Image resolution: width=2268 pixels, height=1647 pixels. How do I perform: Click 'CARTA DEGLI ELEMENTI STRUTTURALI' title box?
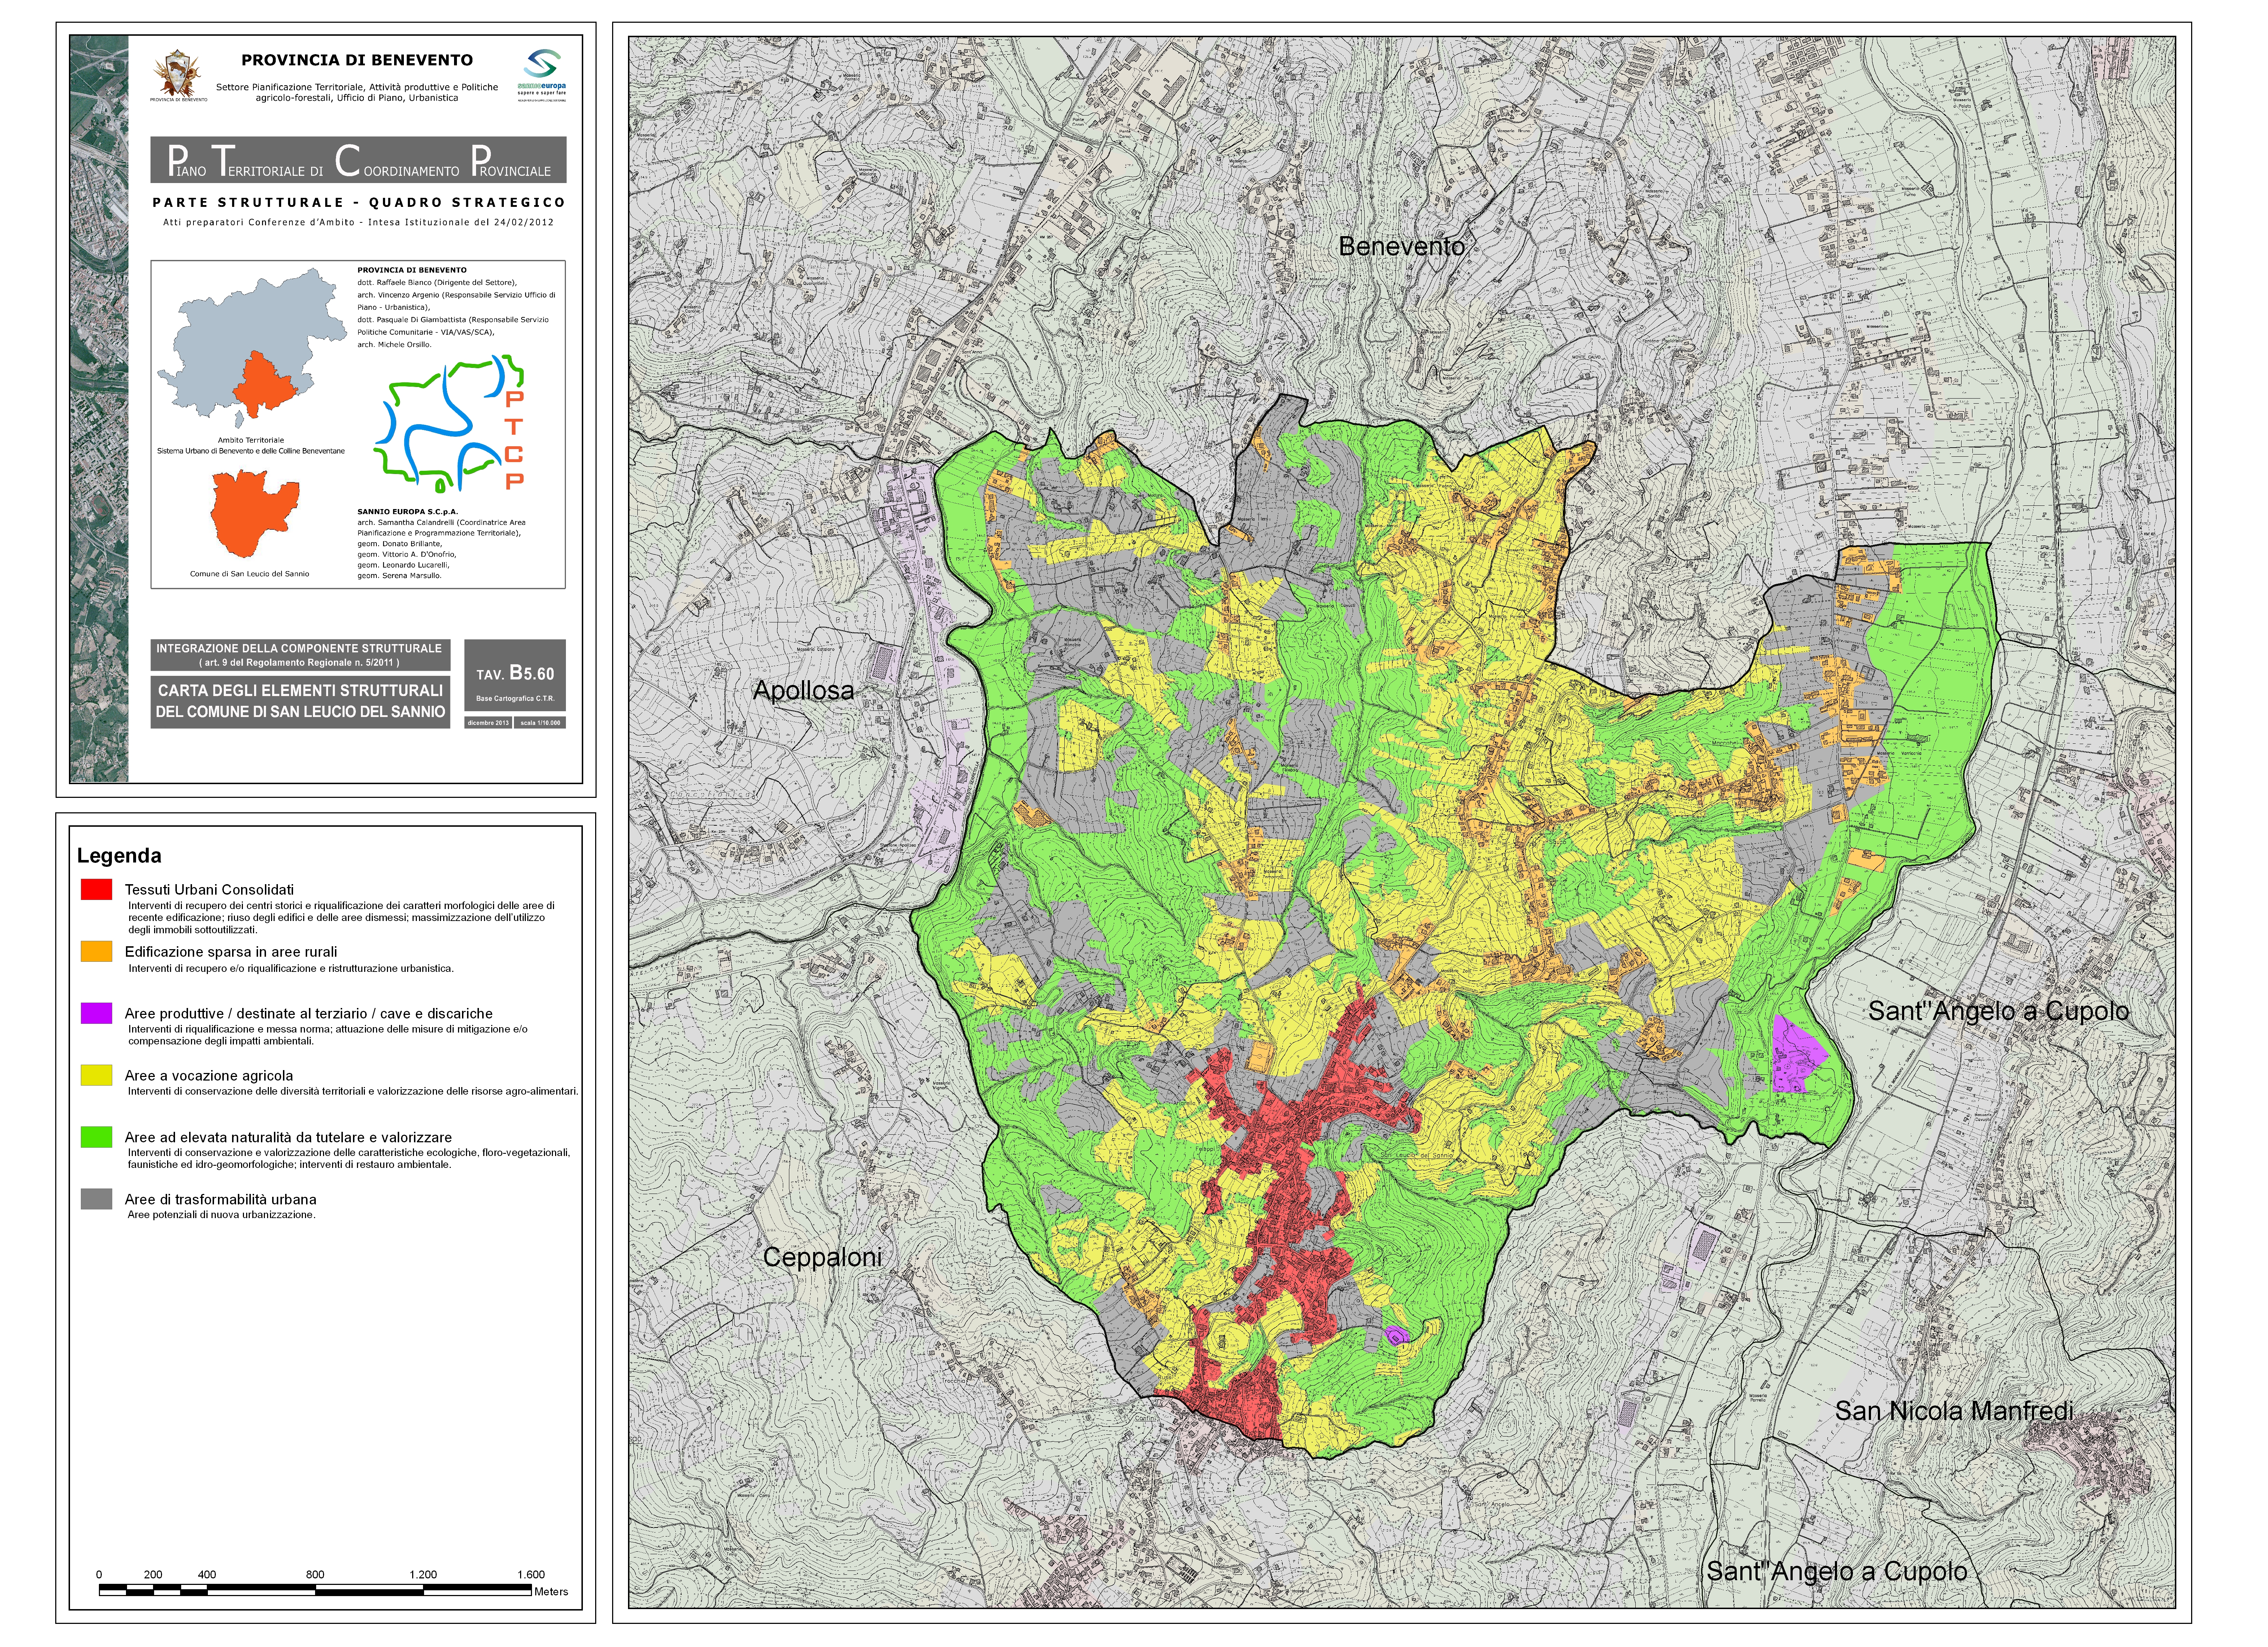pos(300,701)
